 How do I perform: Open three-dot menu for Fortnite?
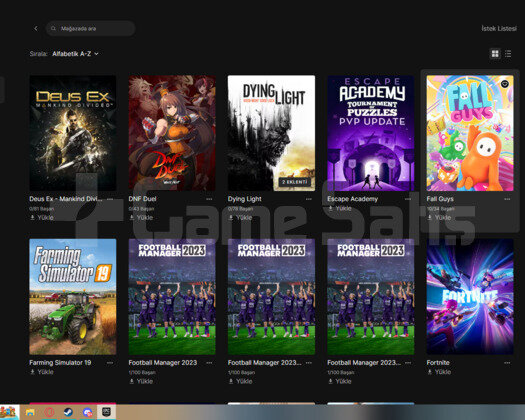click(x=507, y=363)
